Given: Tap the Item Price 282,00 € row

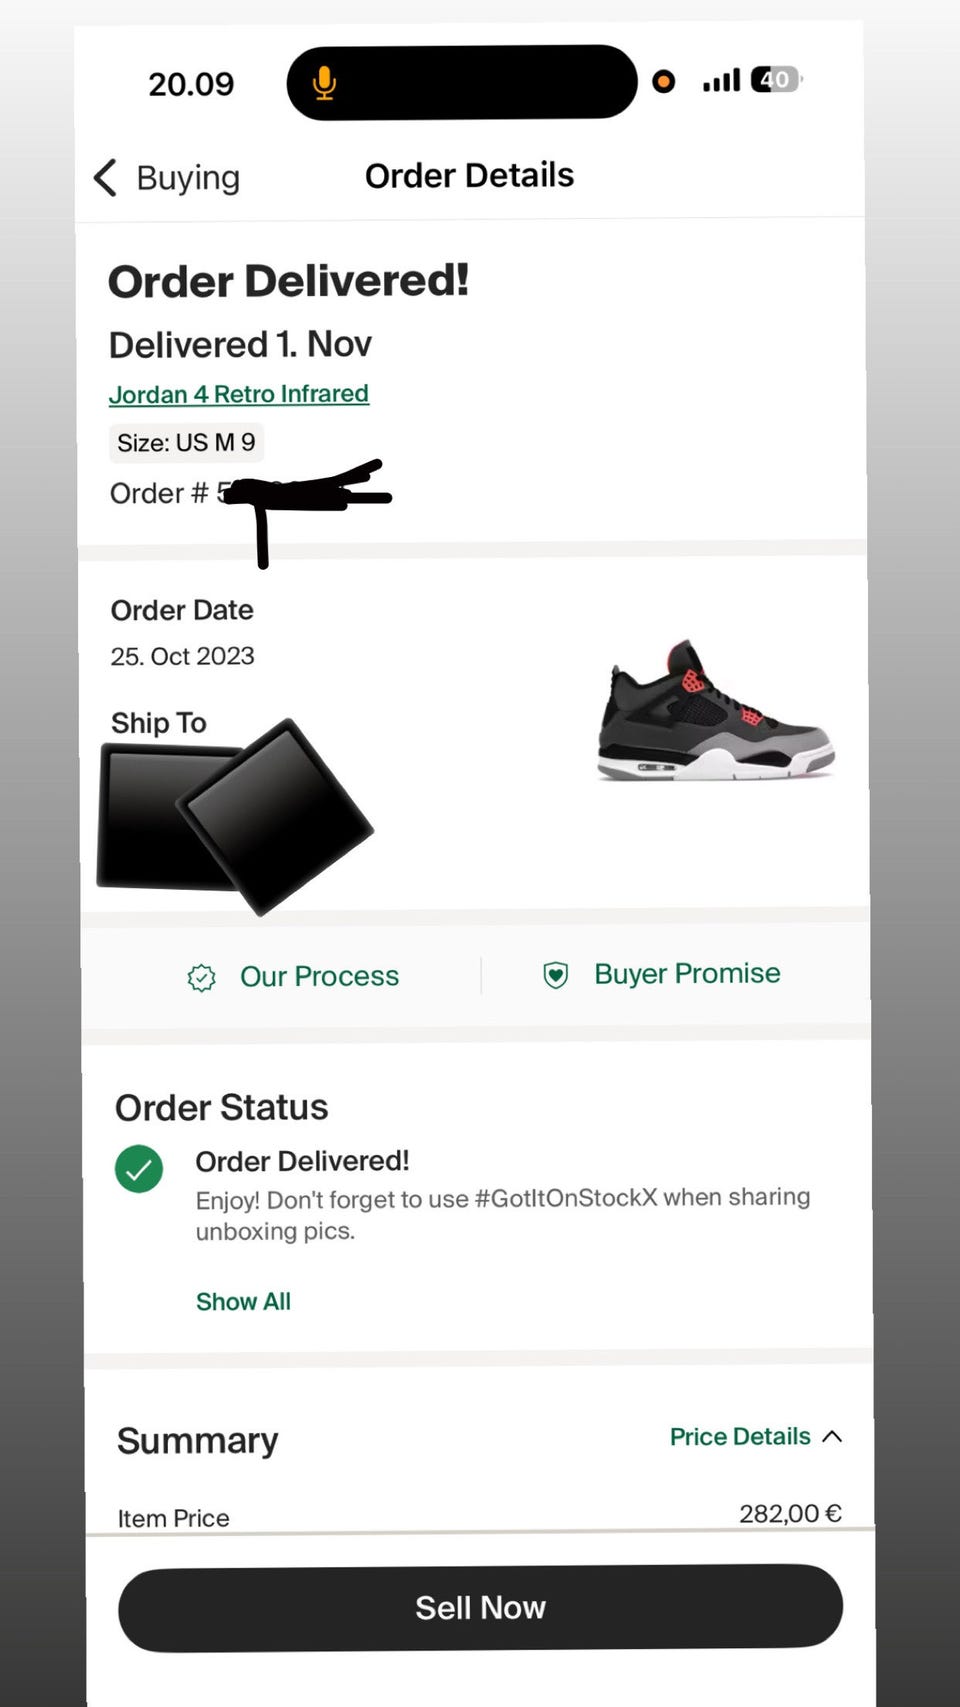Looking at the screenshot, I should (x=480, y=1515).
